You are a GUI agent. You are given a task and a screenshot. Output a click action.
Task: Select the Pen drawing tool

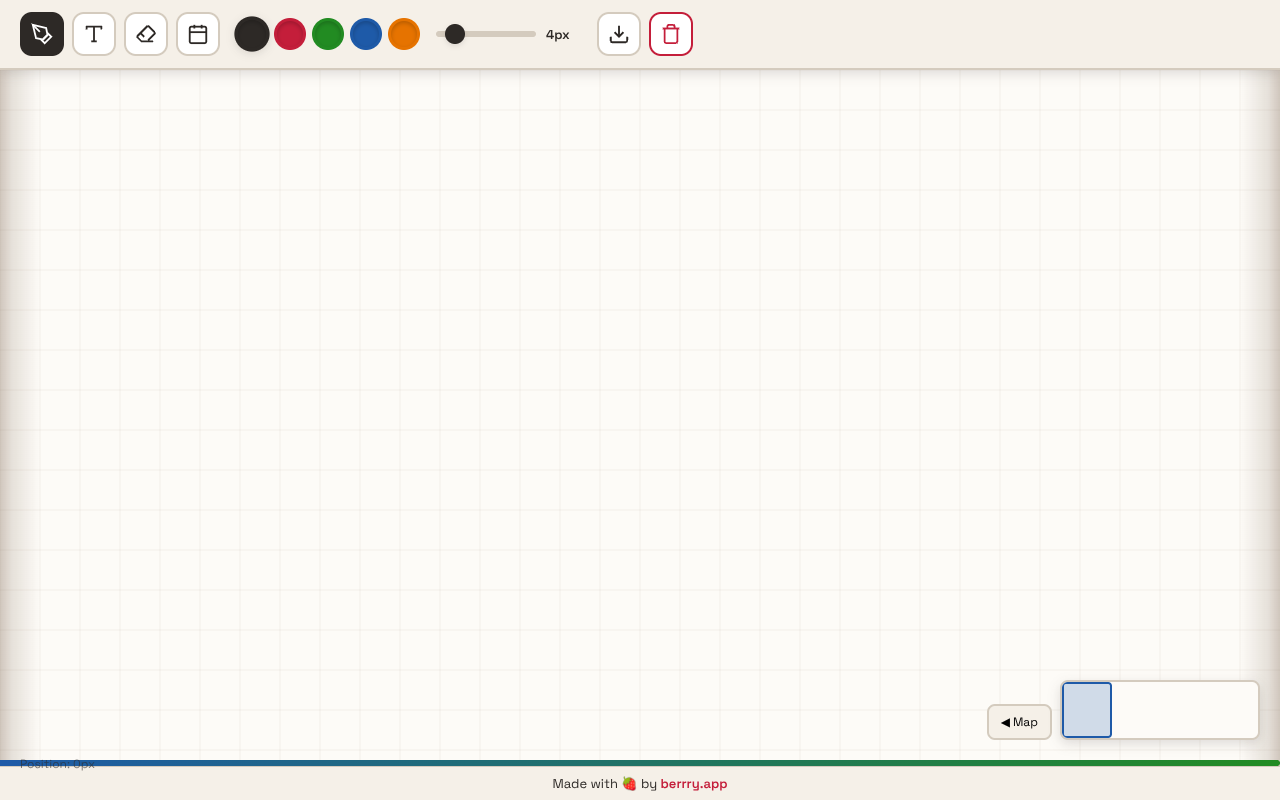click(x=42, y=34)
